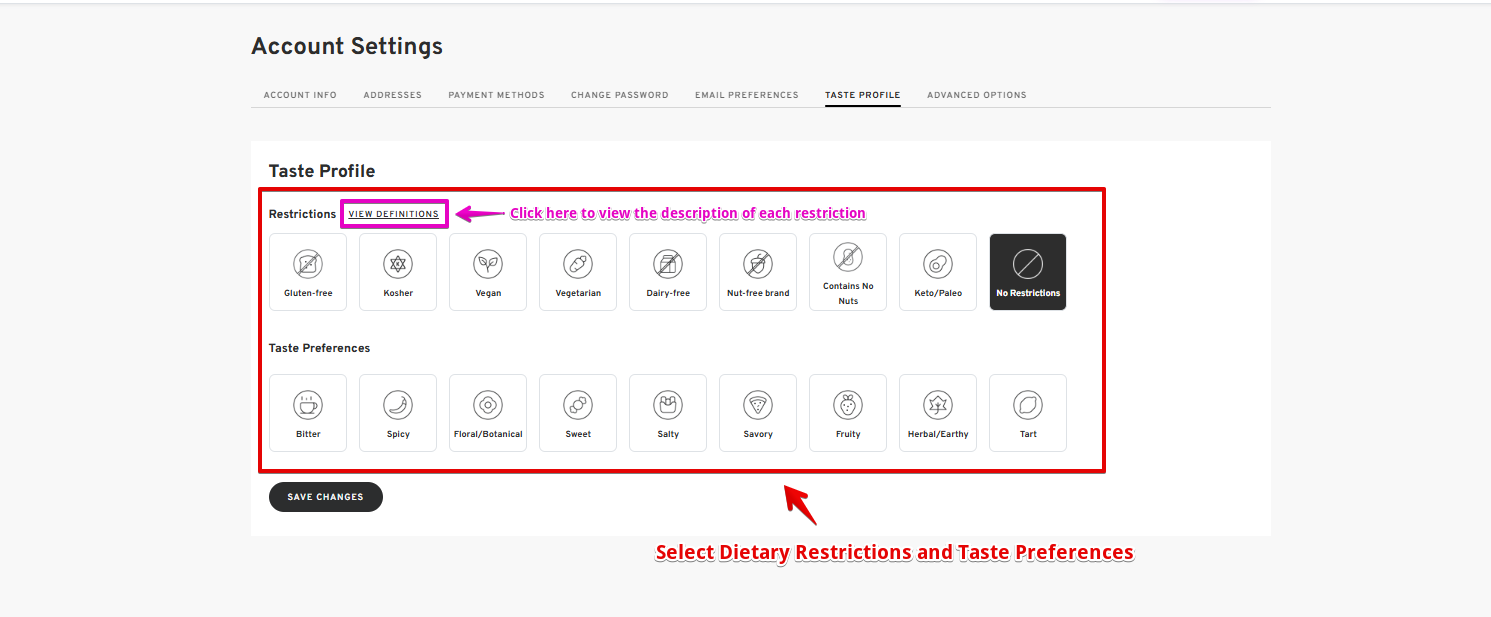Switch to the Payment Methods tab

(496, 95)
